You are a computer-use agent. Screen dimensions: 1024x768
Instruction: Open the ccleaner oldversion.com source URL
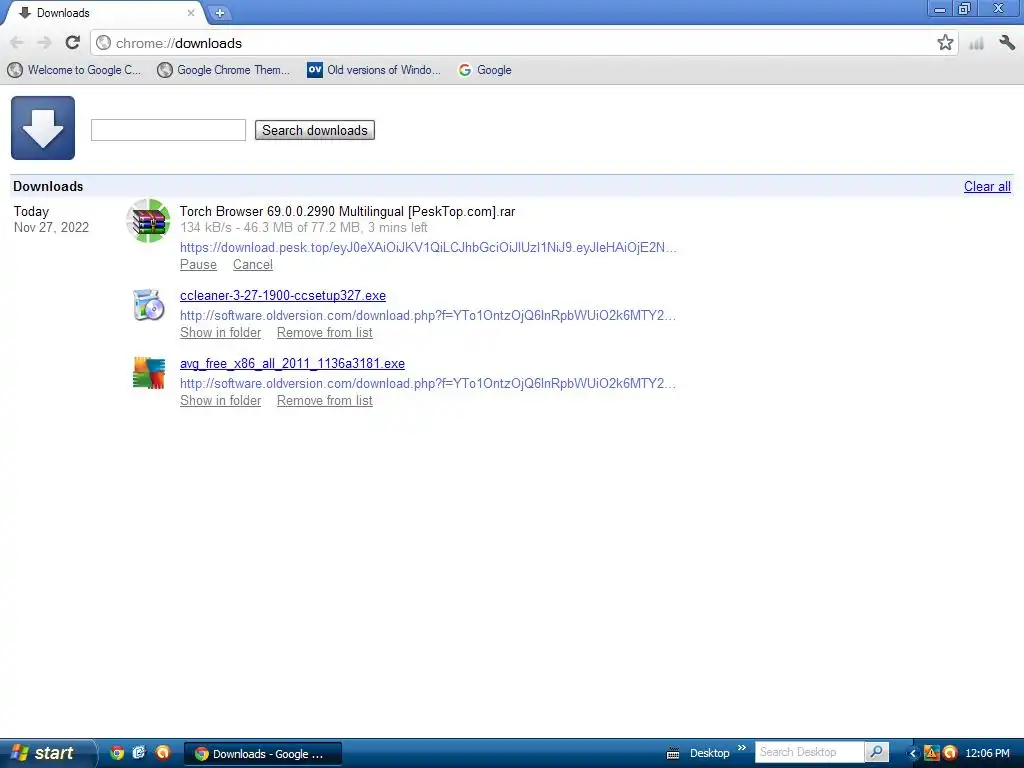tap(428, 315)
